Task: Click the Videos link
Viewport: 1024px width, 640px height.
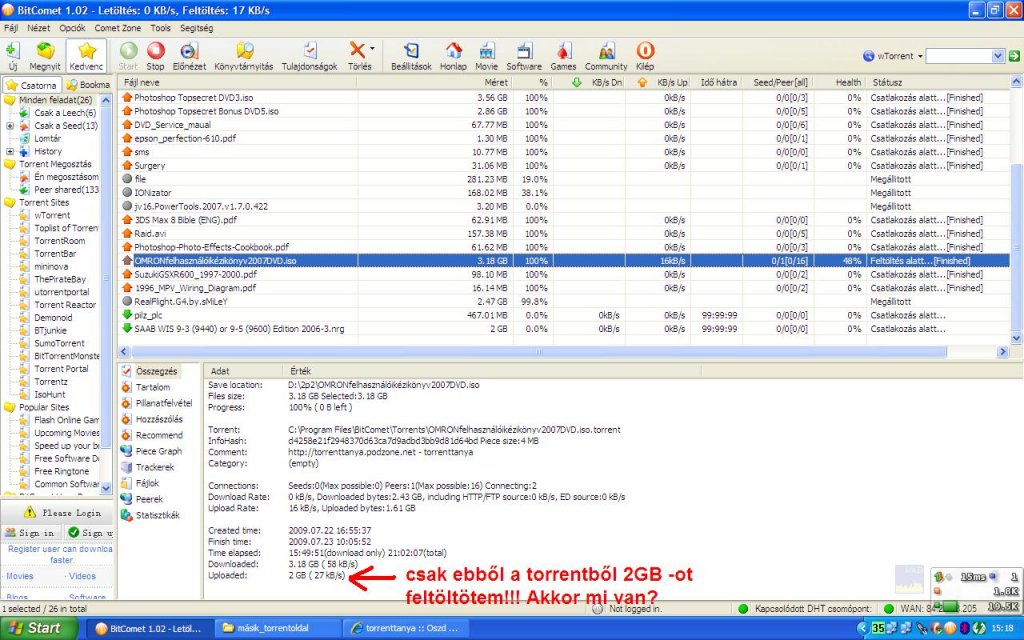Action: point(82,576)
